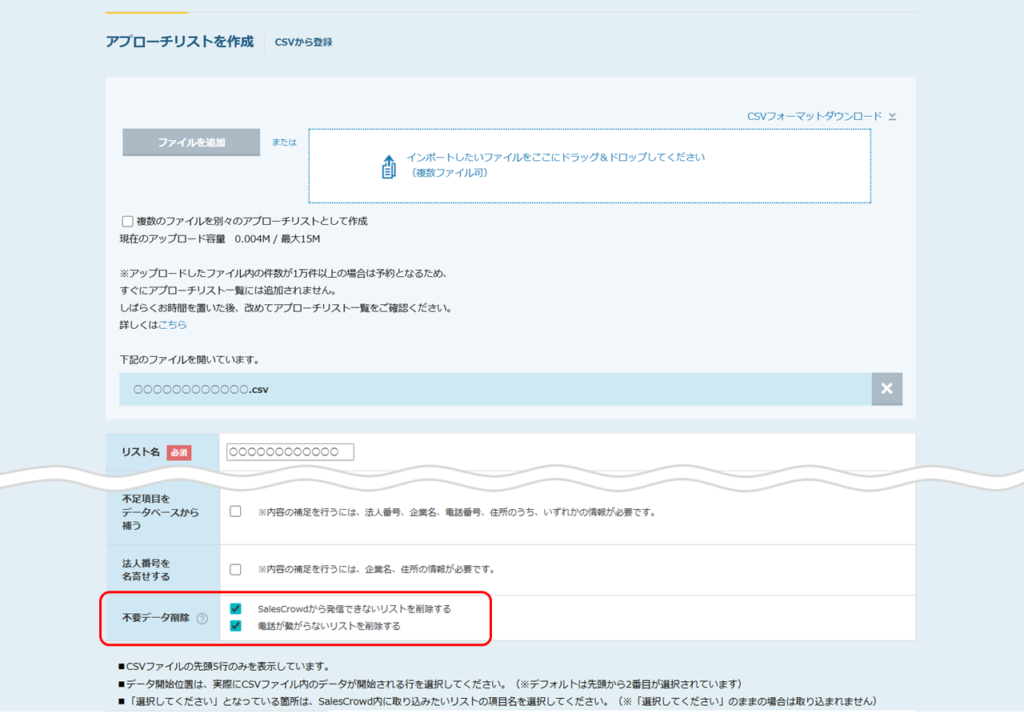The height and width of the screenshot is (714, 1024).
Task: Select the アプローチリストを作成 heading tab
Action: pyautogui.click(x=179, y=42)
